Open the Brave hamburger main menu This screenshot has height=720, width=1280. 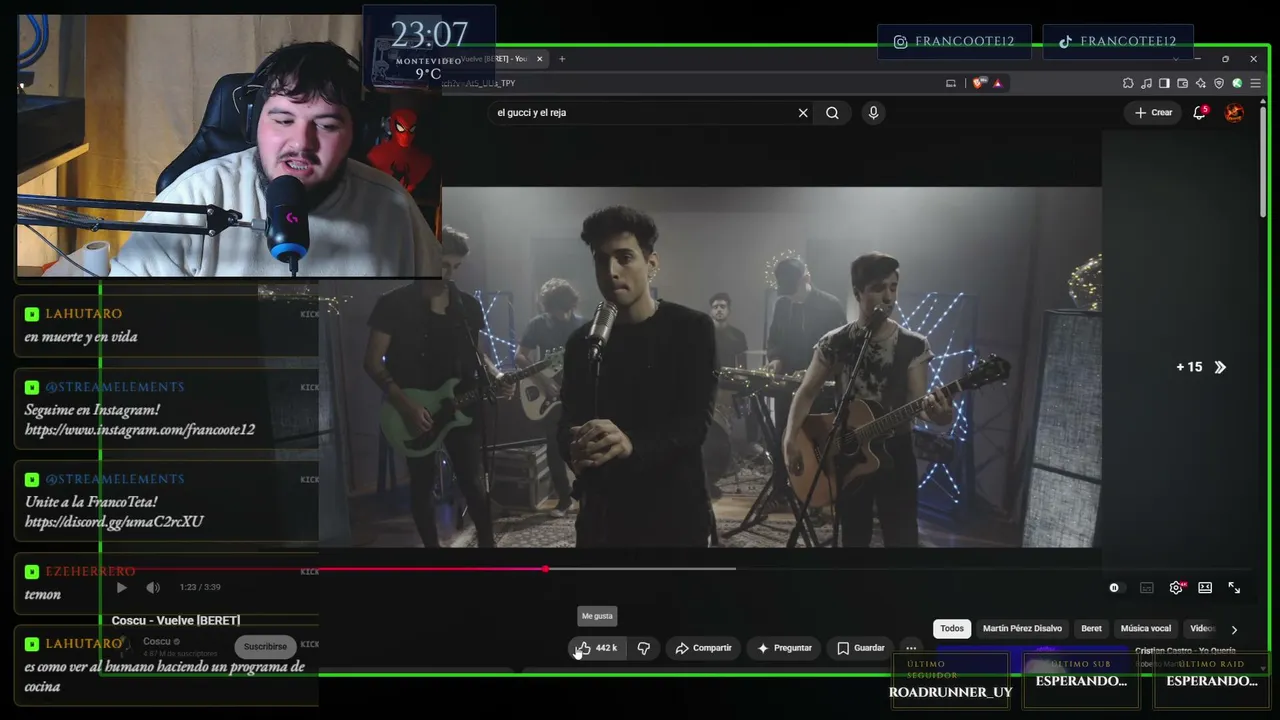coord(1255,83)
